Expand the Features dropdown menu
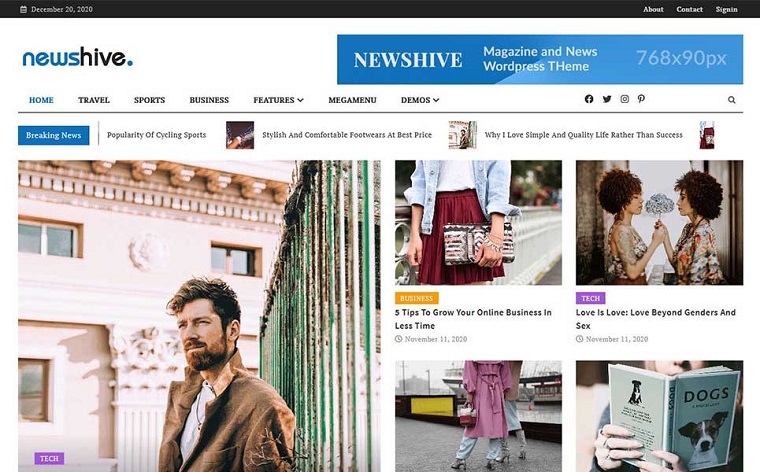Viewport: 760px width, 472px height. pyautogui.click(x=278, y=100)
